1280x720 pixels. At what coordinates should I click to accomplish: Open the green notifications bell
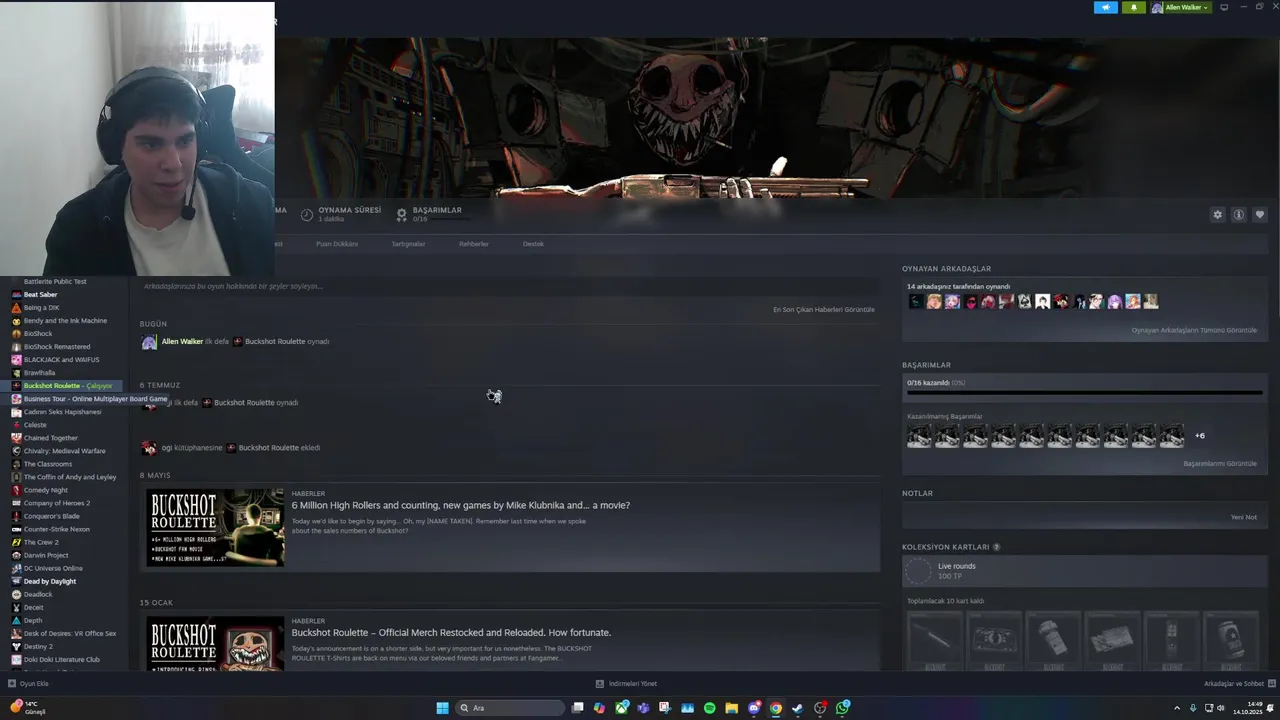pyautogui.click(x=1133, y=7)
